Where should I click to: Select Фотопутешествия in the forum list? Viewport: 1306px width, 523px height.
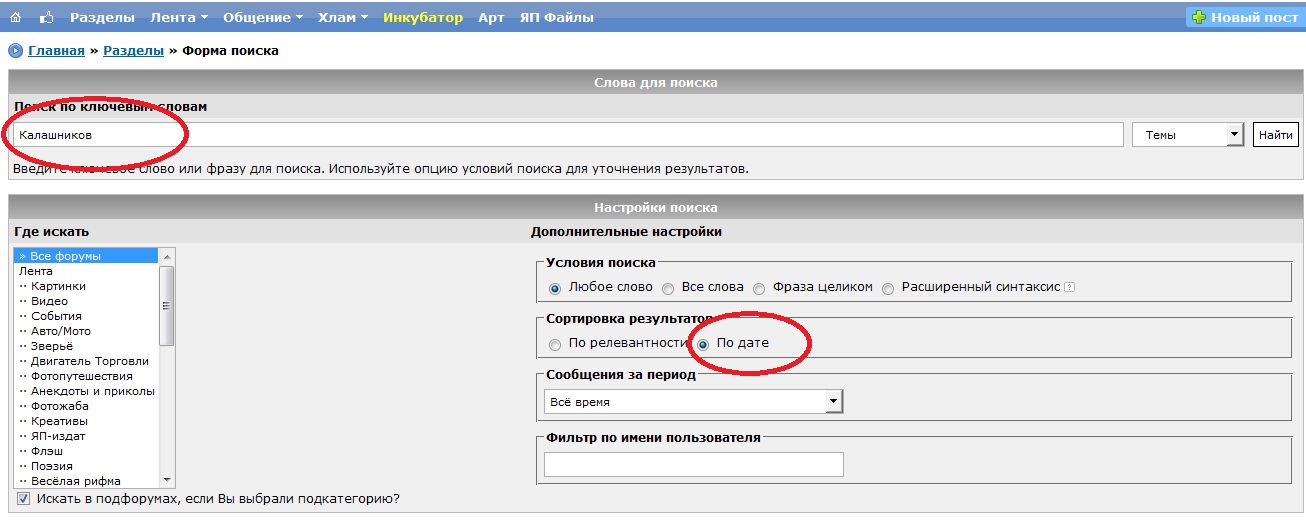coord(87,376)
